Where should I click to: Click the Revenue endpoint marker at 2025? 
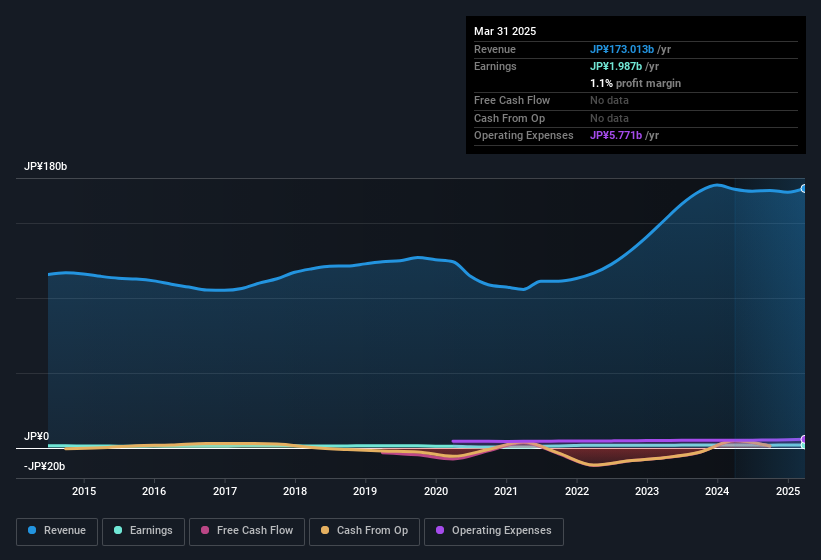pos(804,188)
